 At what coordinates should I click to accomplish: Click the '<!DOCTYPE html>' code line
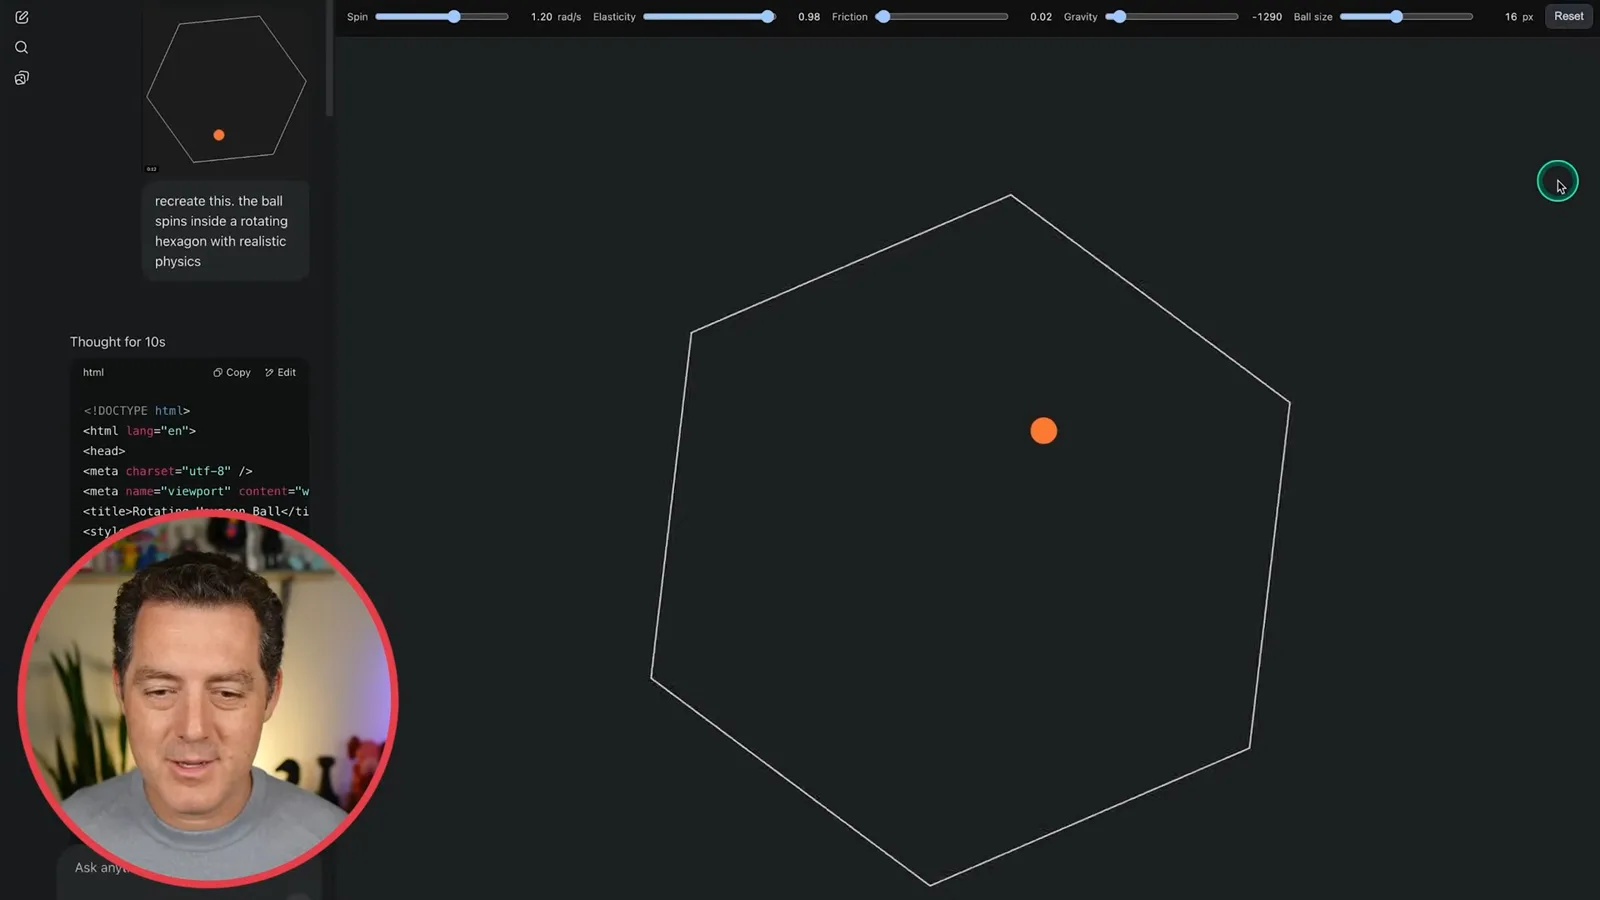click(x=137, y=411)
